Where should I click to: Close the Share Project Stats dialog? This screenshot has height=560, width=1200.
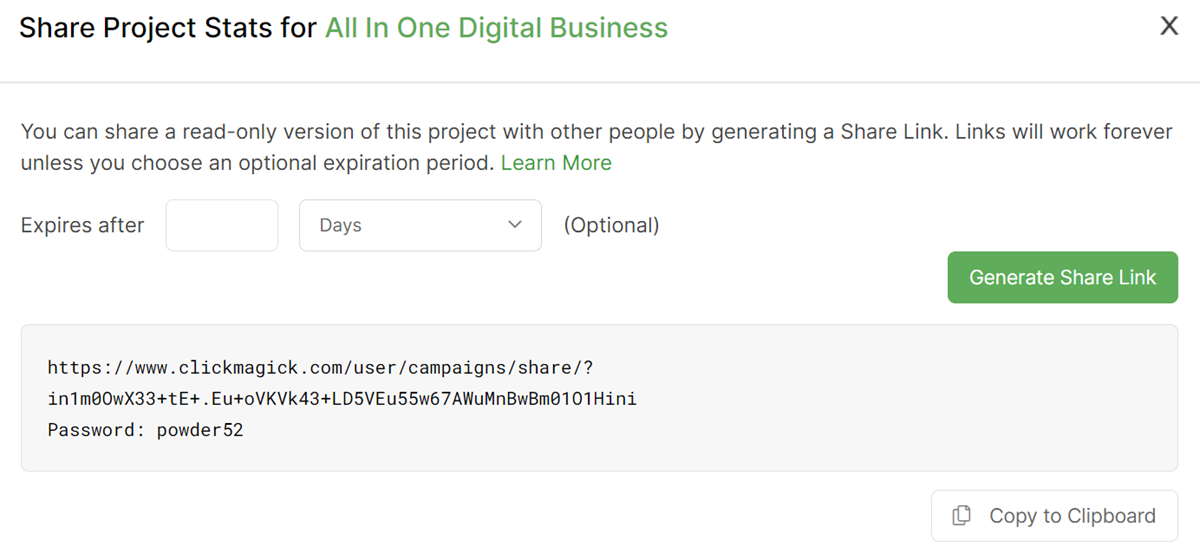(1169, 26)
